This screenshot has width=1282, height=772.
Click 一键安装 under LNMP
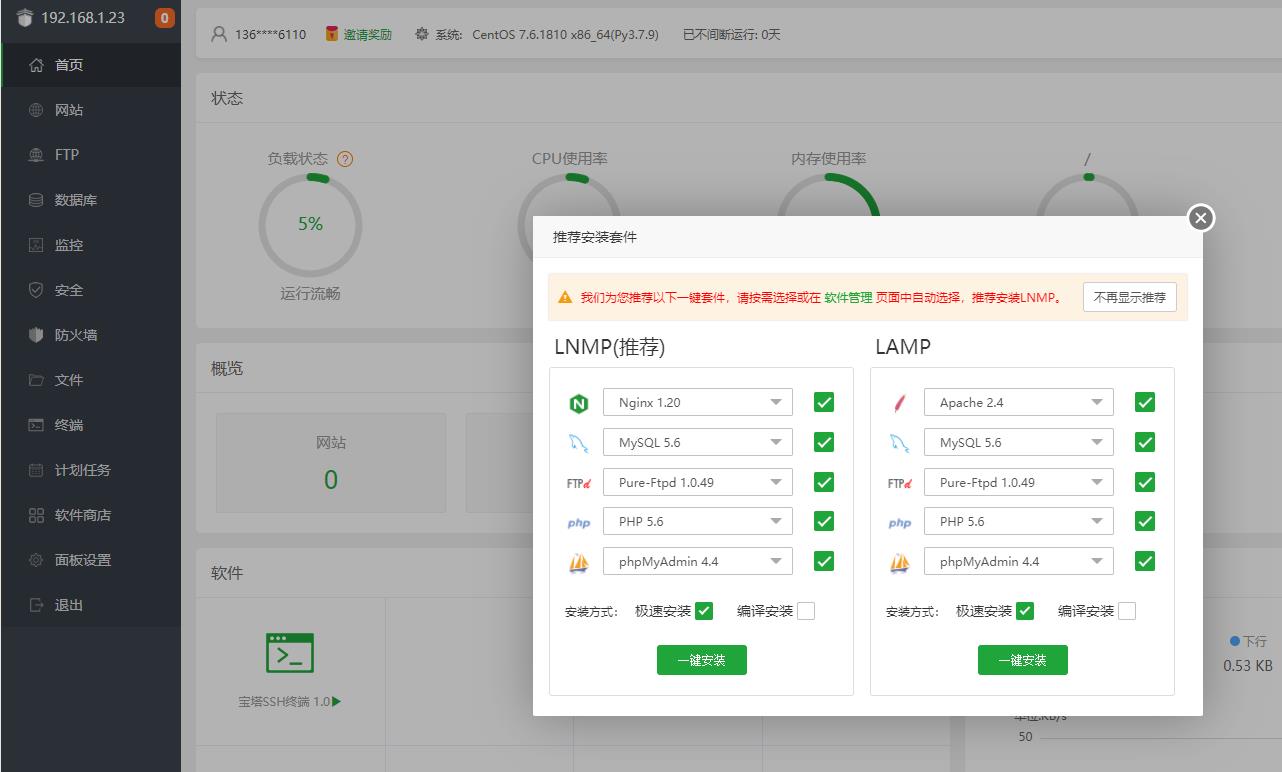click(702, 660)
